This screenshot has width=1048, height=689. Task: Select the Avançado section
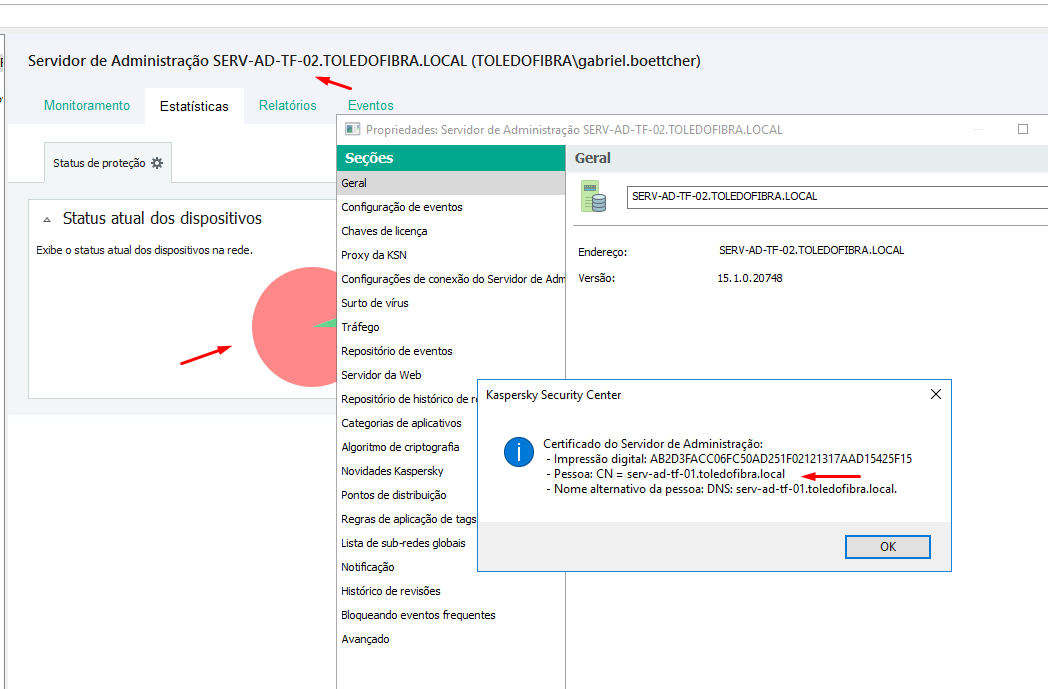[451, 640]
